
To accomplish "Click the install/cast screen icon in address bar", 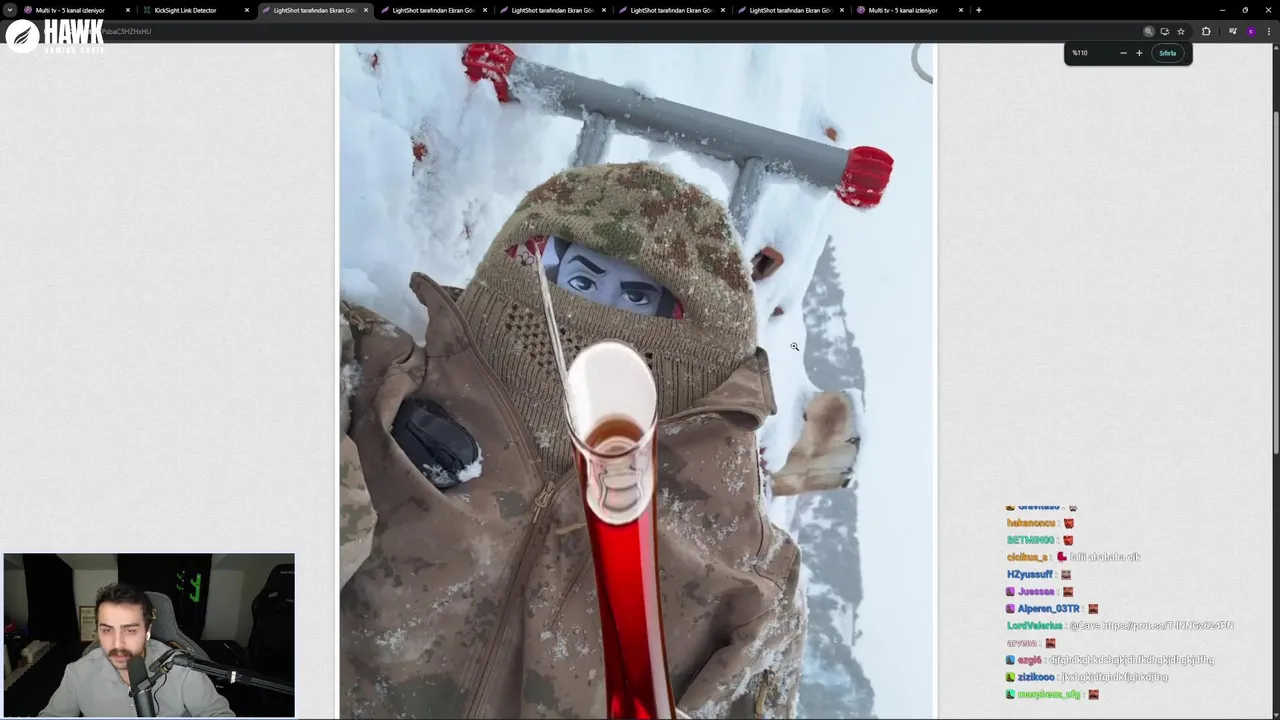I will click(x=1164, y=31).
